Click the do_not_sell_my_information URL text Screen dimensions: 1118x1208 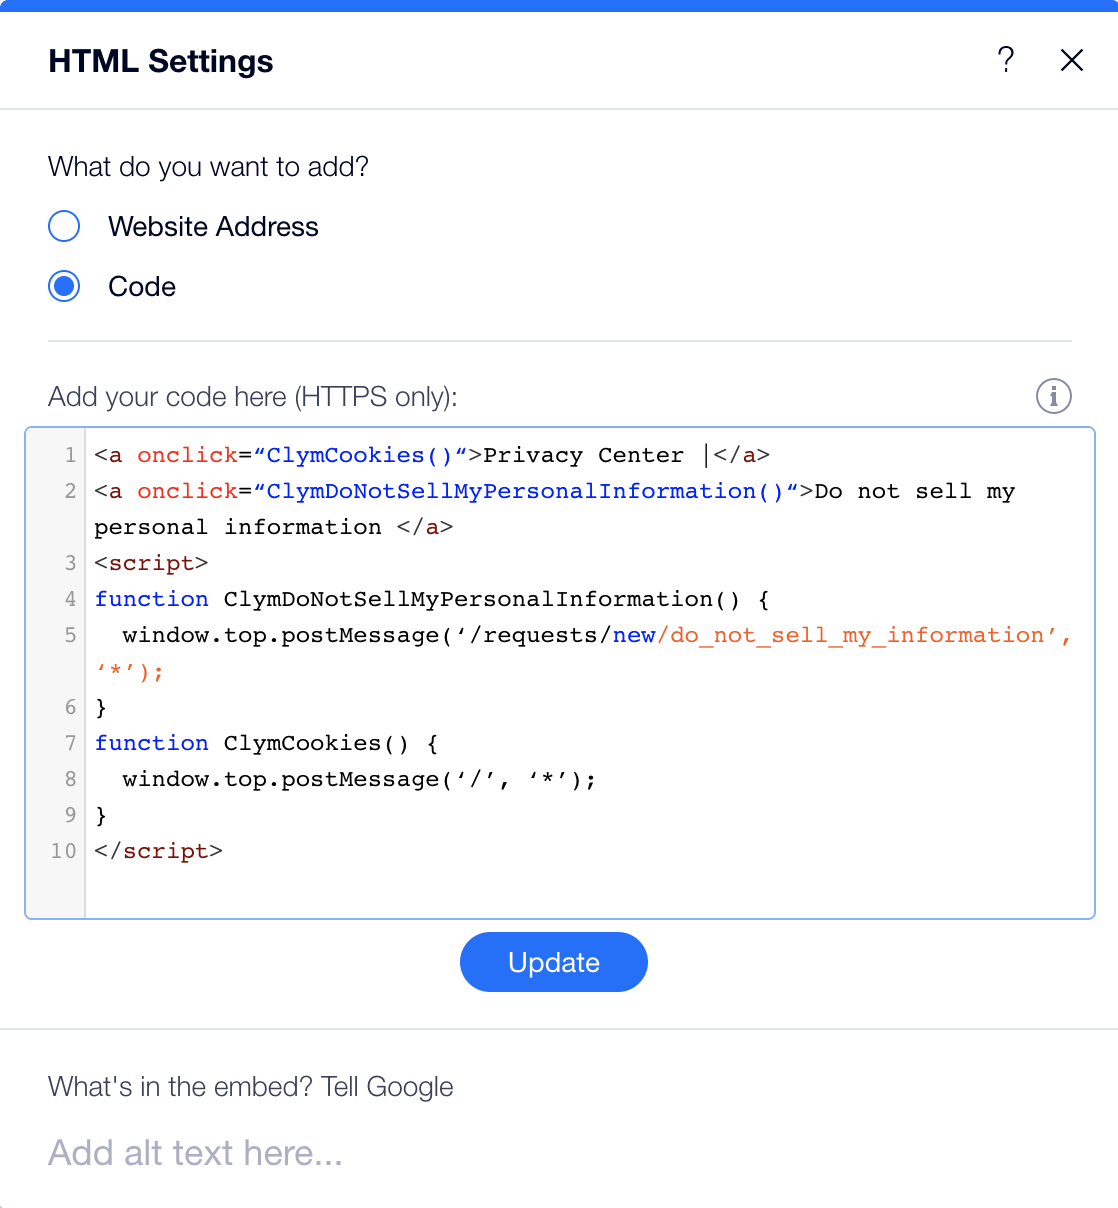coord(857,635)
